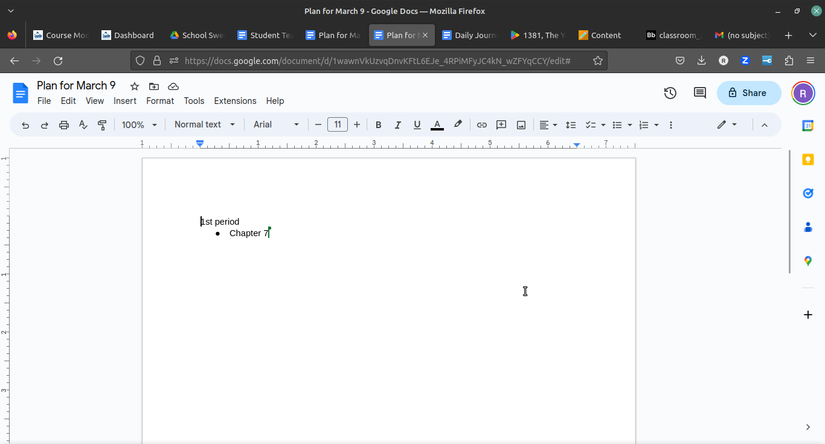
Task: Click the font size input field
Action: coord(337,125)
